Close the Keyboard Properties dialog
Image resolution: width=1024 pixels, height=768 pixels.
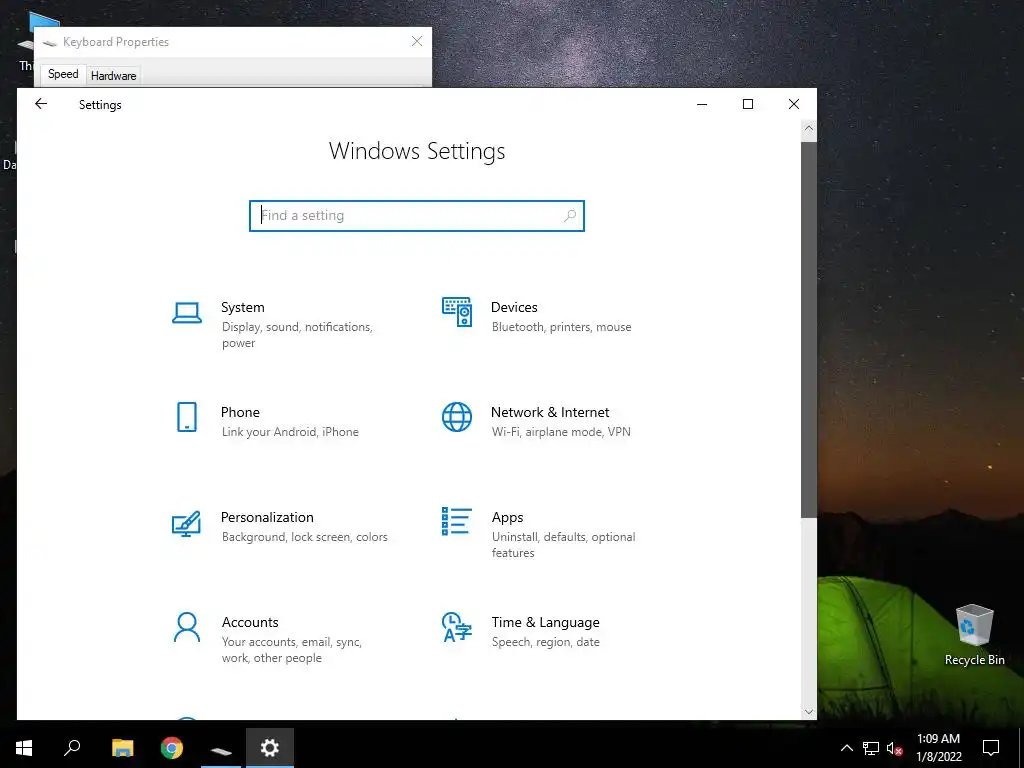click(417, 41)
